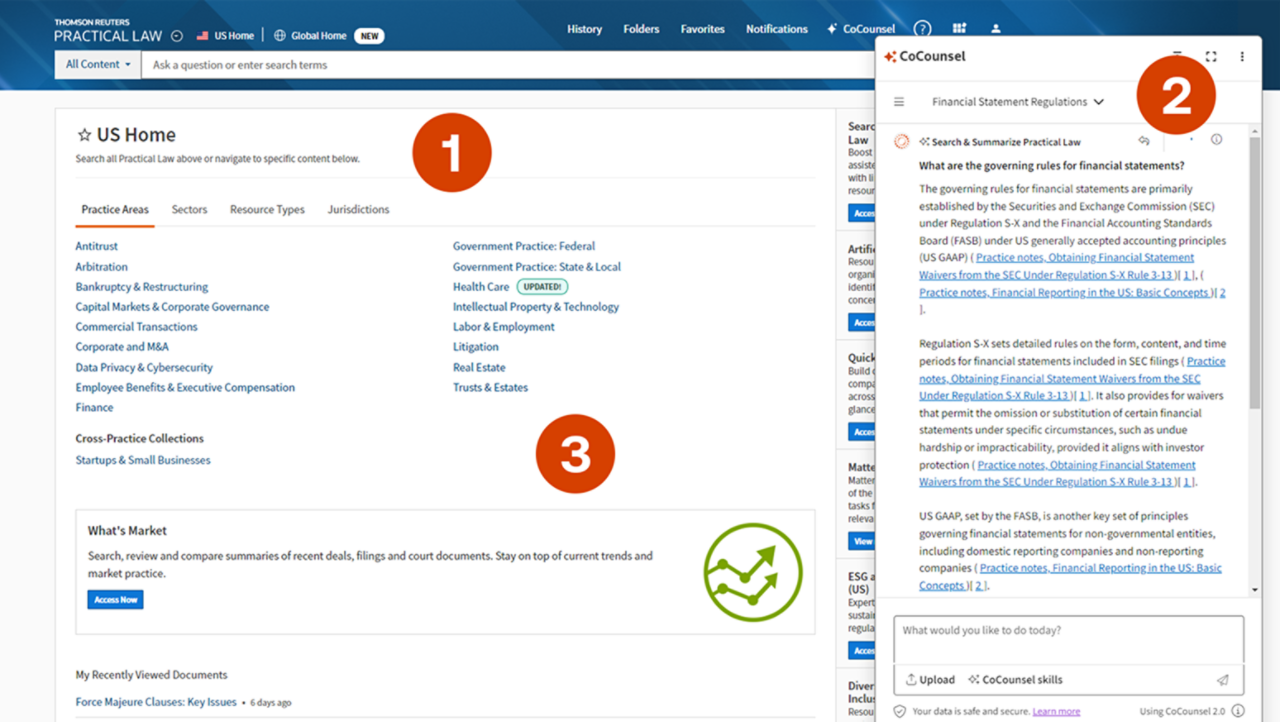Click the reply arrow on Search & Summarize

[1144, 141]
